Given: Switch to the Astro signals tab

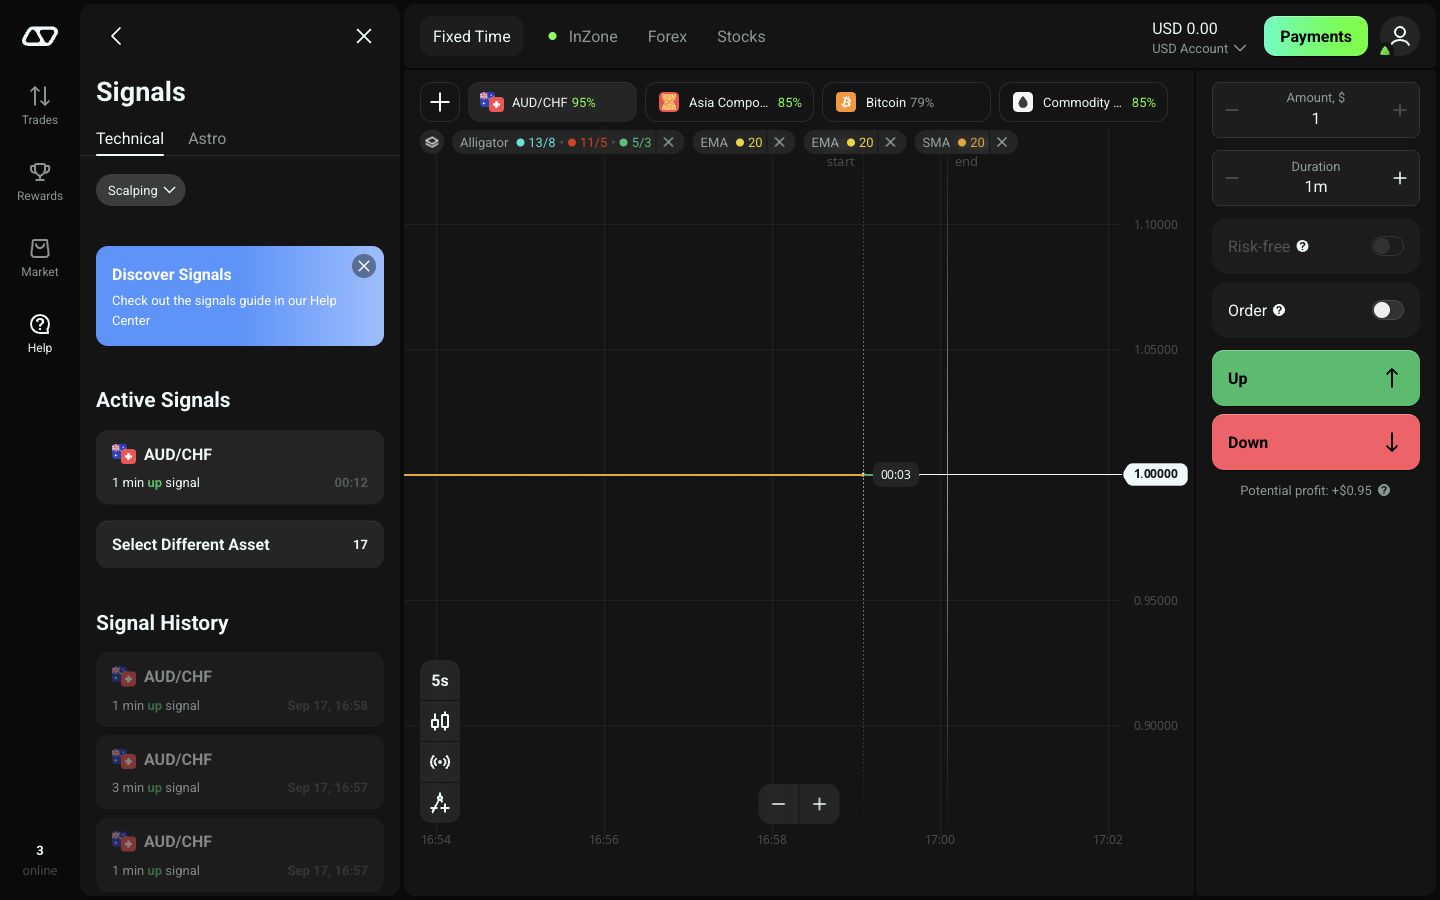Looking at the screenshot, I should click(207, 138).
